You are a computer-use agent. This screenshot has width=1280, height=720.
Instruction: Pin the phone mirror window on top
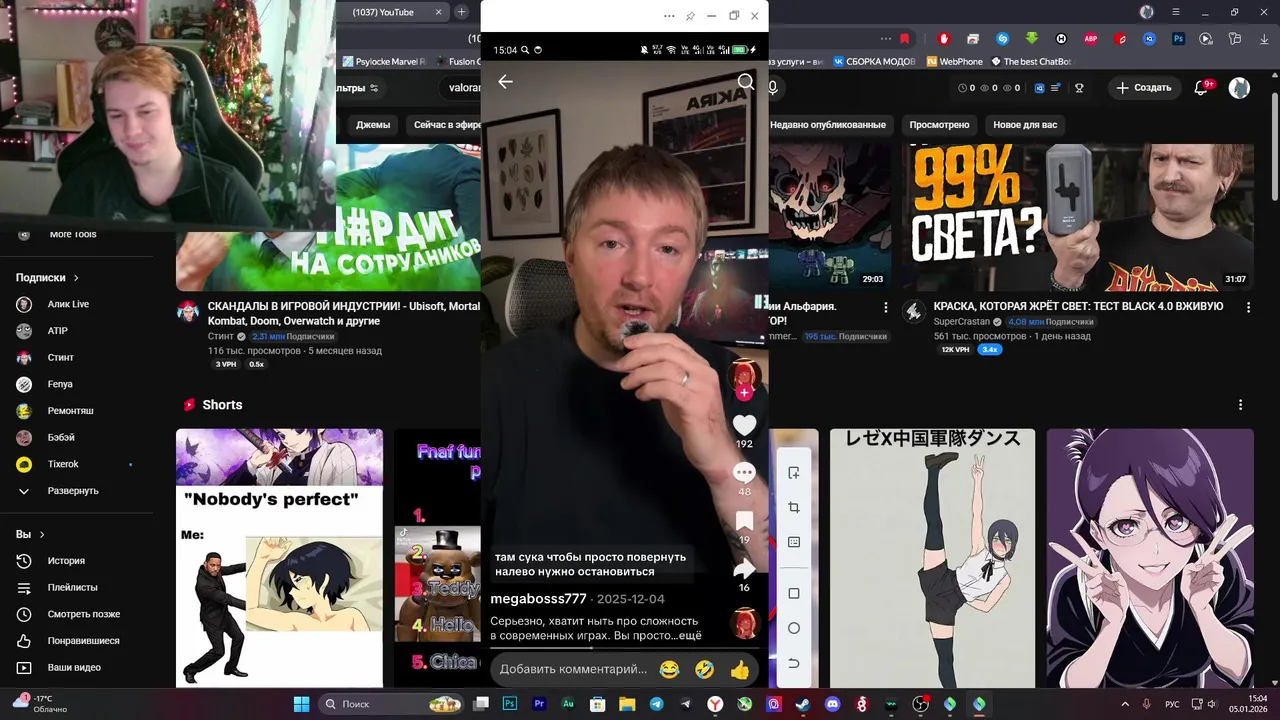click(x=690, y=16)
